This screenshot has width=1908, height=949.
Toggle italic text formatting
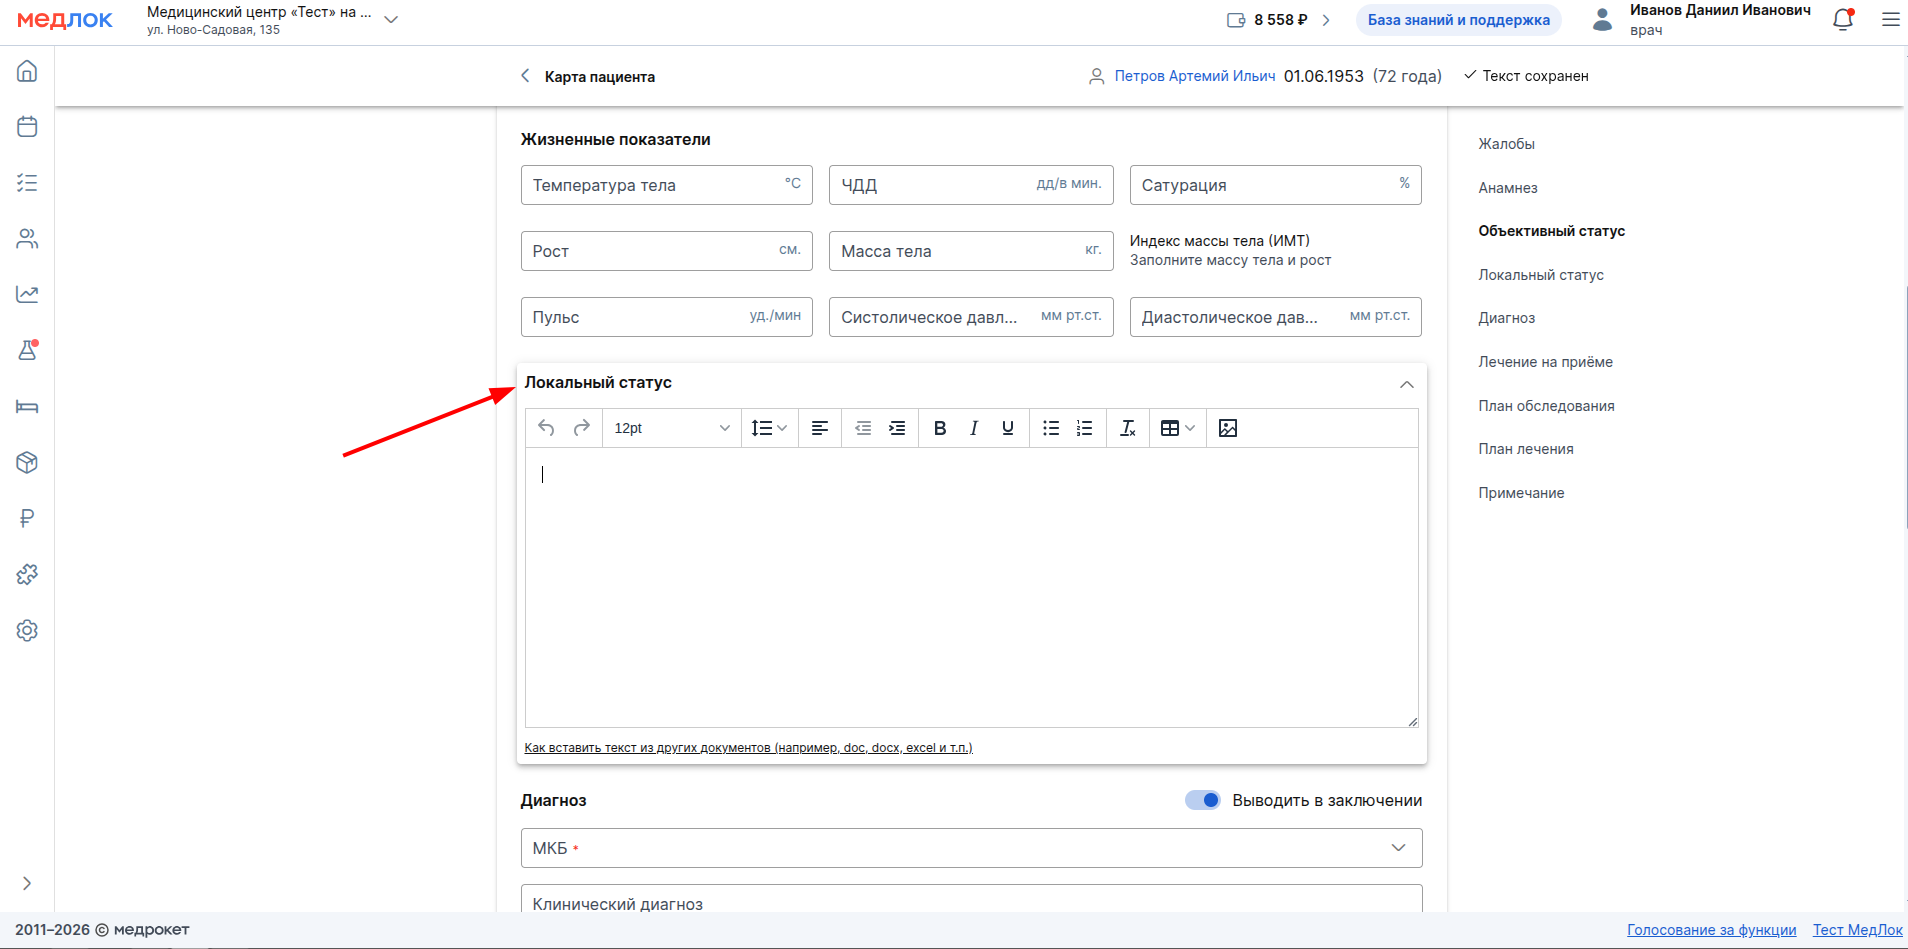click(x=973, y=428)
